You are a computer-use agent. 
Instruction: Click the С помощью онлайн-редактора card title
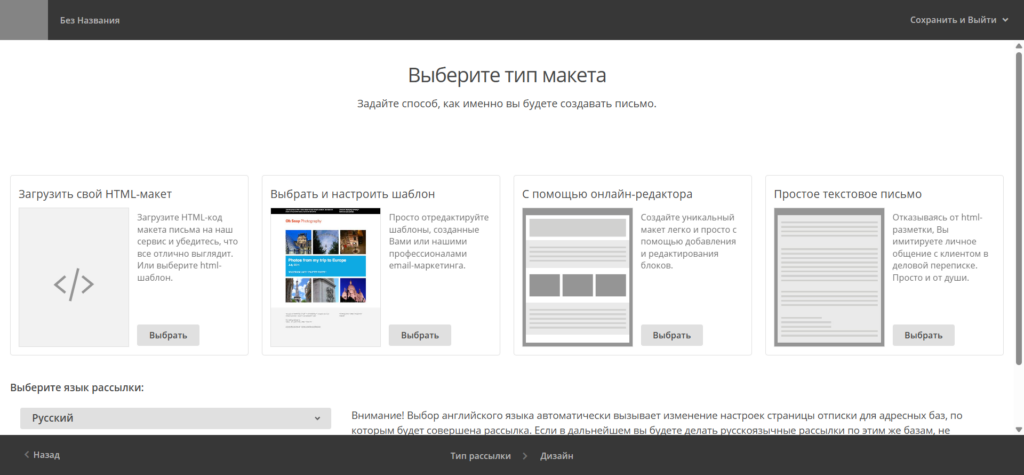pos(607,194)
